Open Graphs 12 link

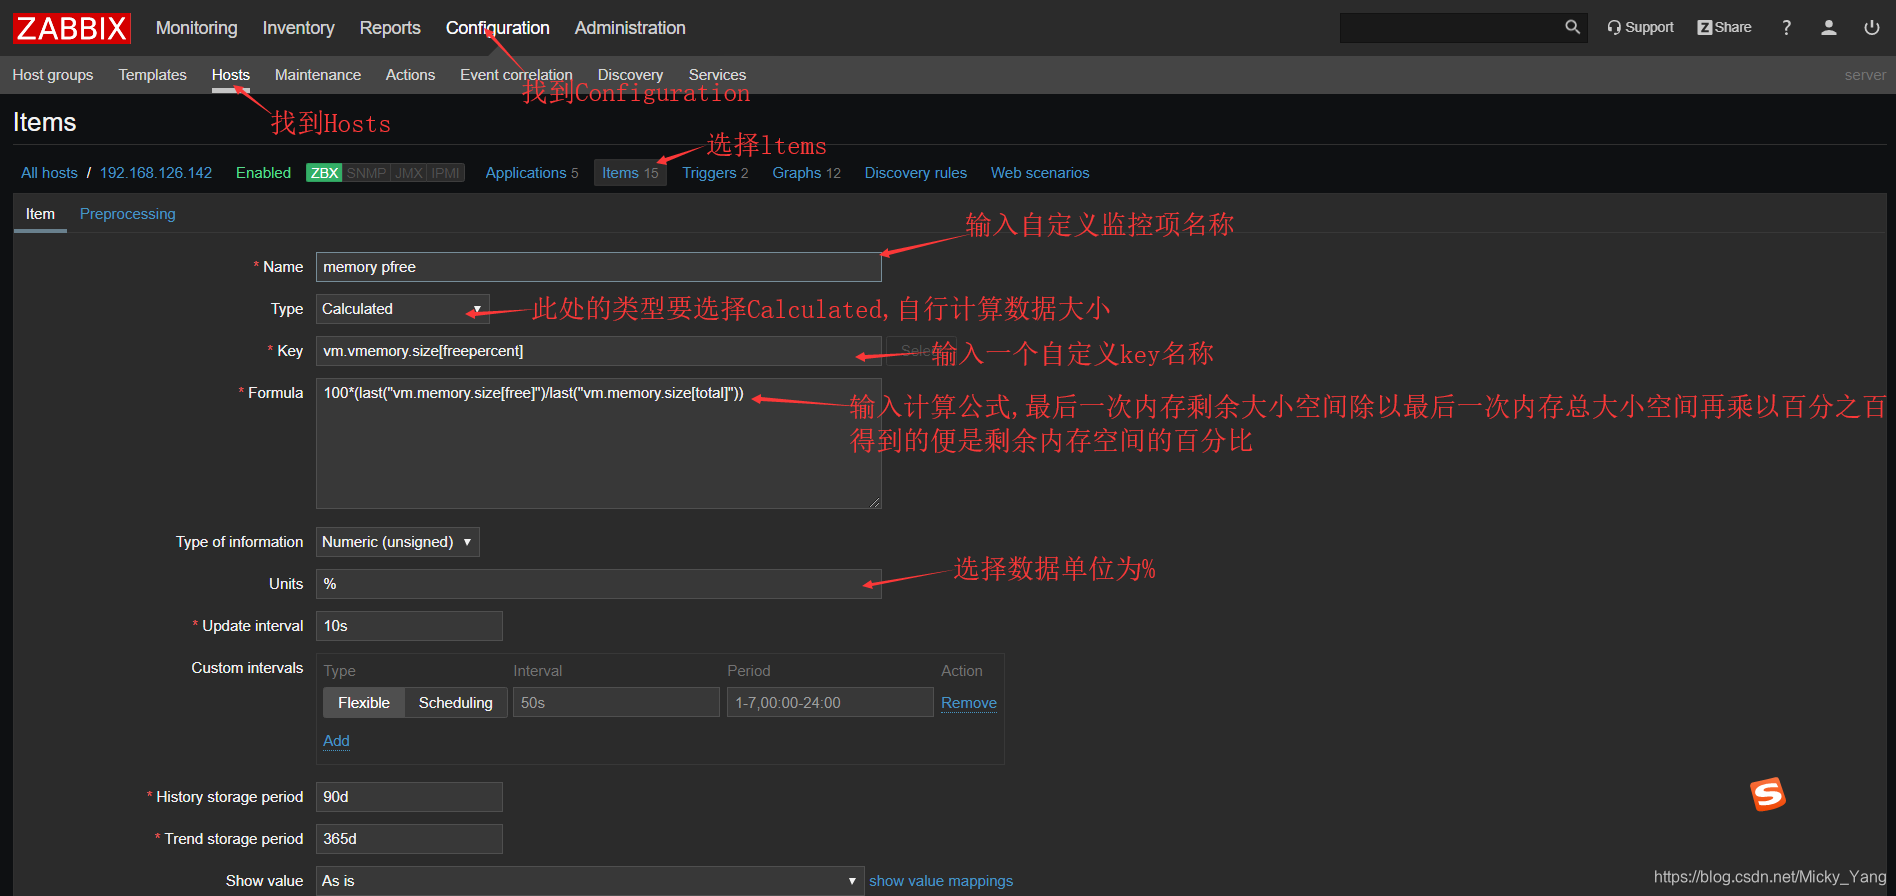pyautogui.click(x=806, y=173)
